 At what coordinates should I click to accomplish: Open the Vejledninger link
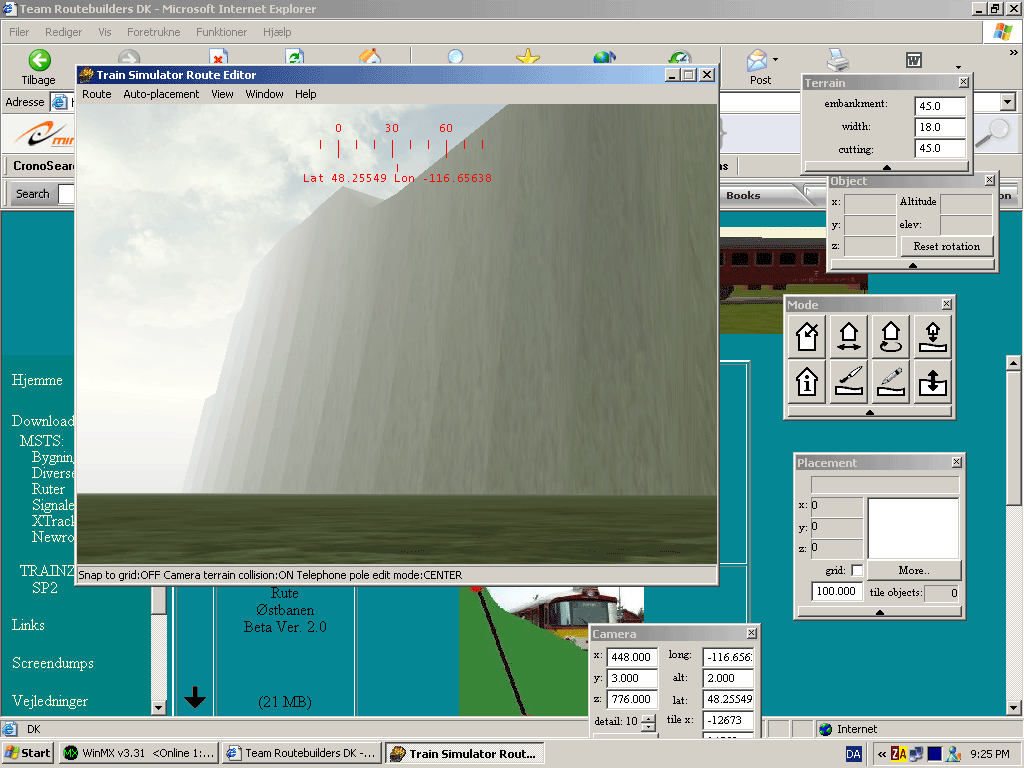coord(50,701)
